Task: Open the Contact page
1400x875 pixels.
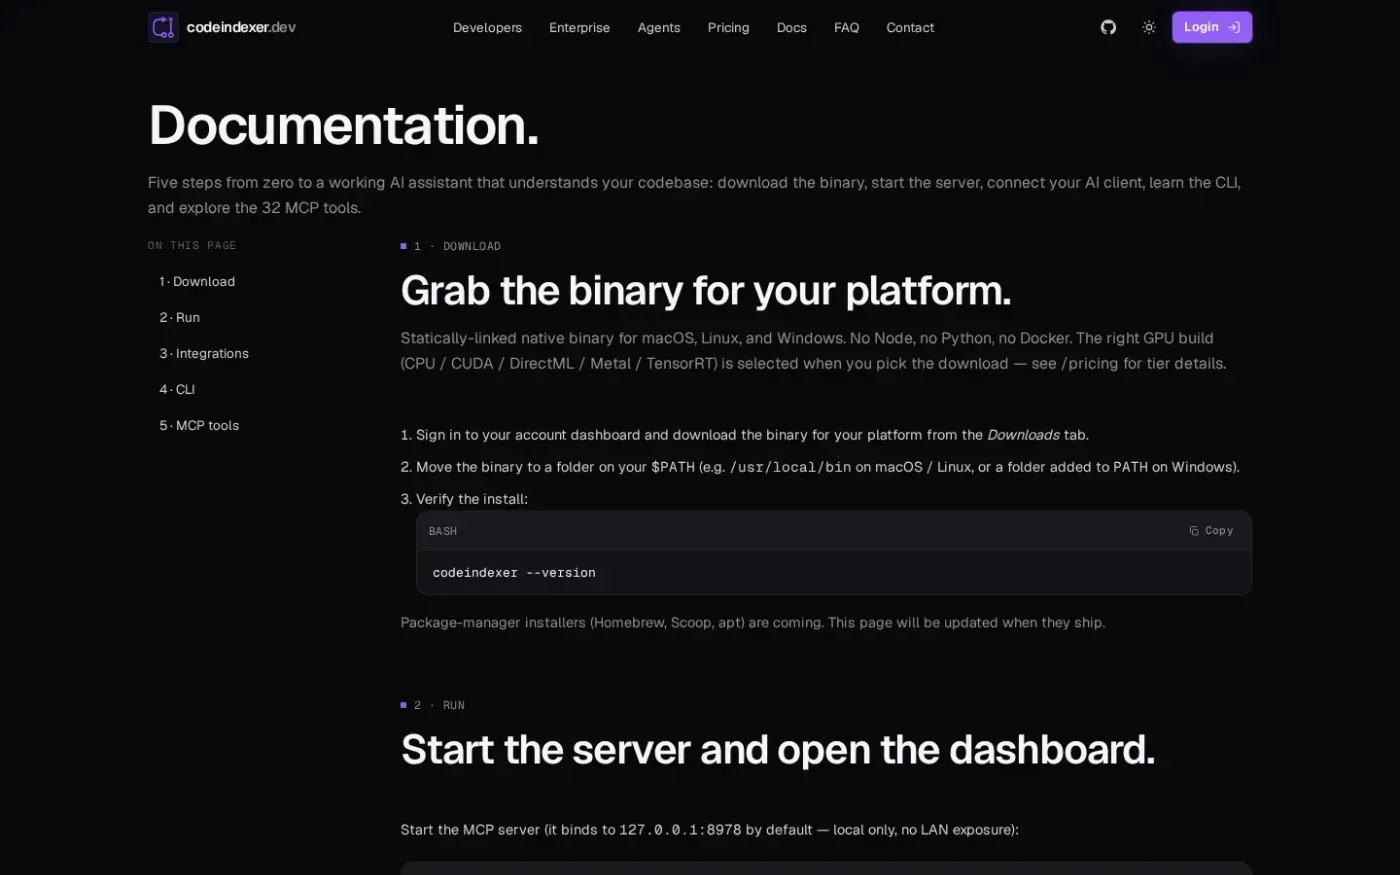Action: [910, 28]
